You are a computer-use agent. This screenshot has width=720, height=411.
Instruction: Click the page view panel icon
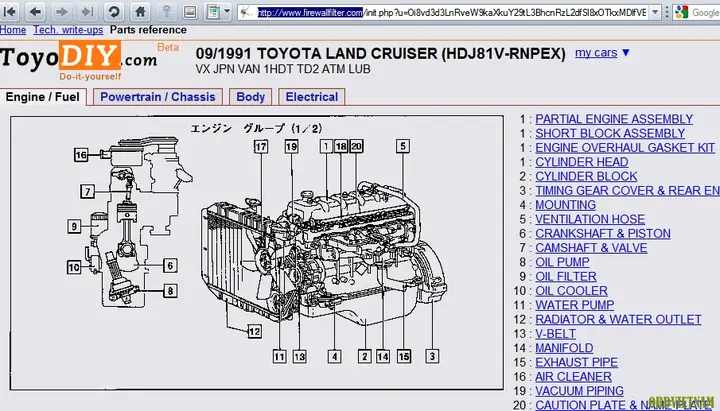[x=213, y=11]
